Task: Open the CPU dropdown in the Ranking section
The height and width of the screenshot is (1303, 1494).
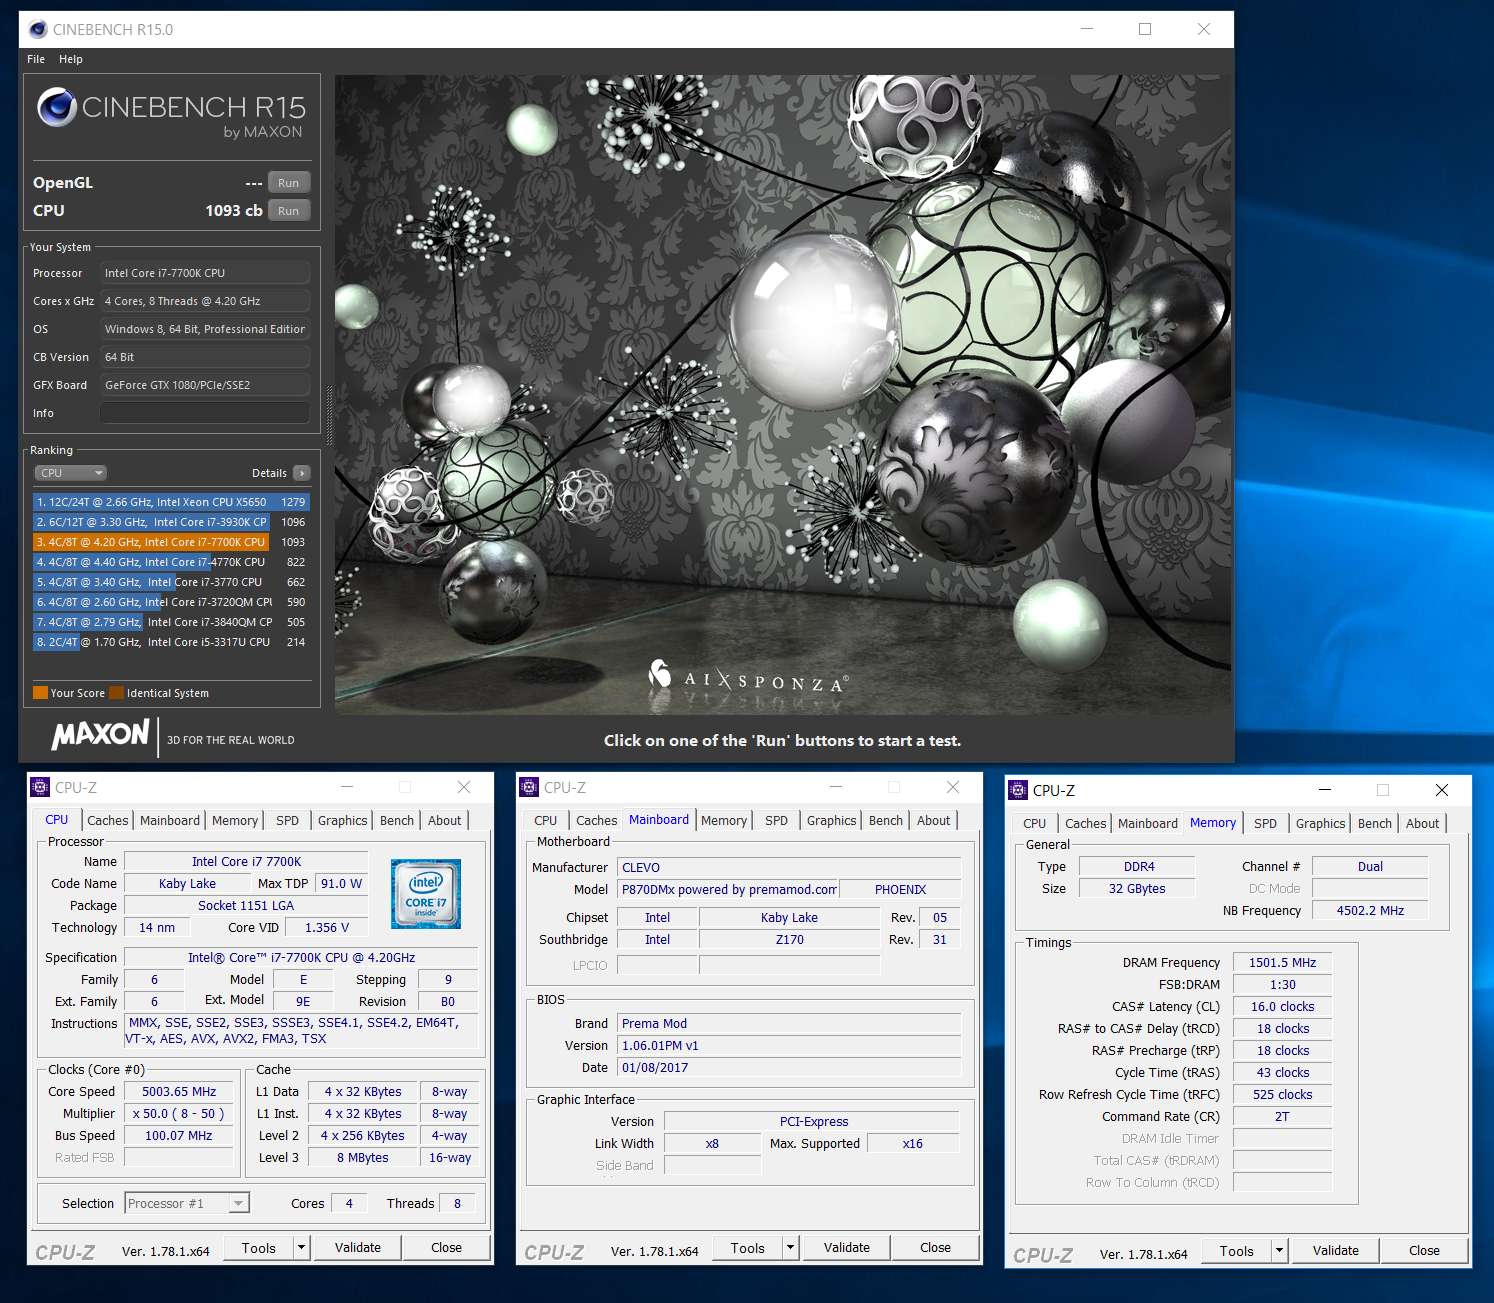Action: [x=71, y=473]
